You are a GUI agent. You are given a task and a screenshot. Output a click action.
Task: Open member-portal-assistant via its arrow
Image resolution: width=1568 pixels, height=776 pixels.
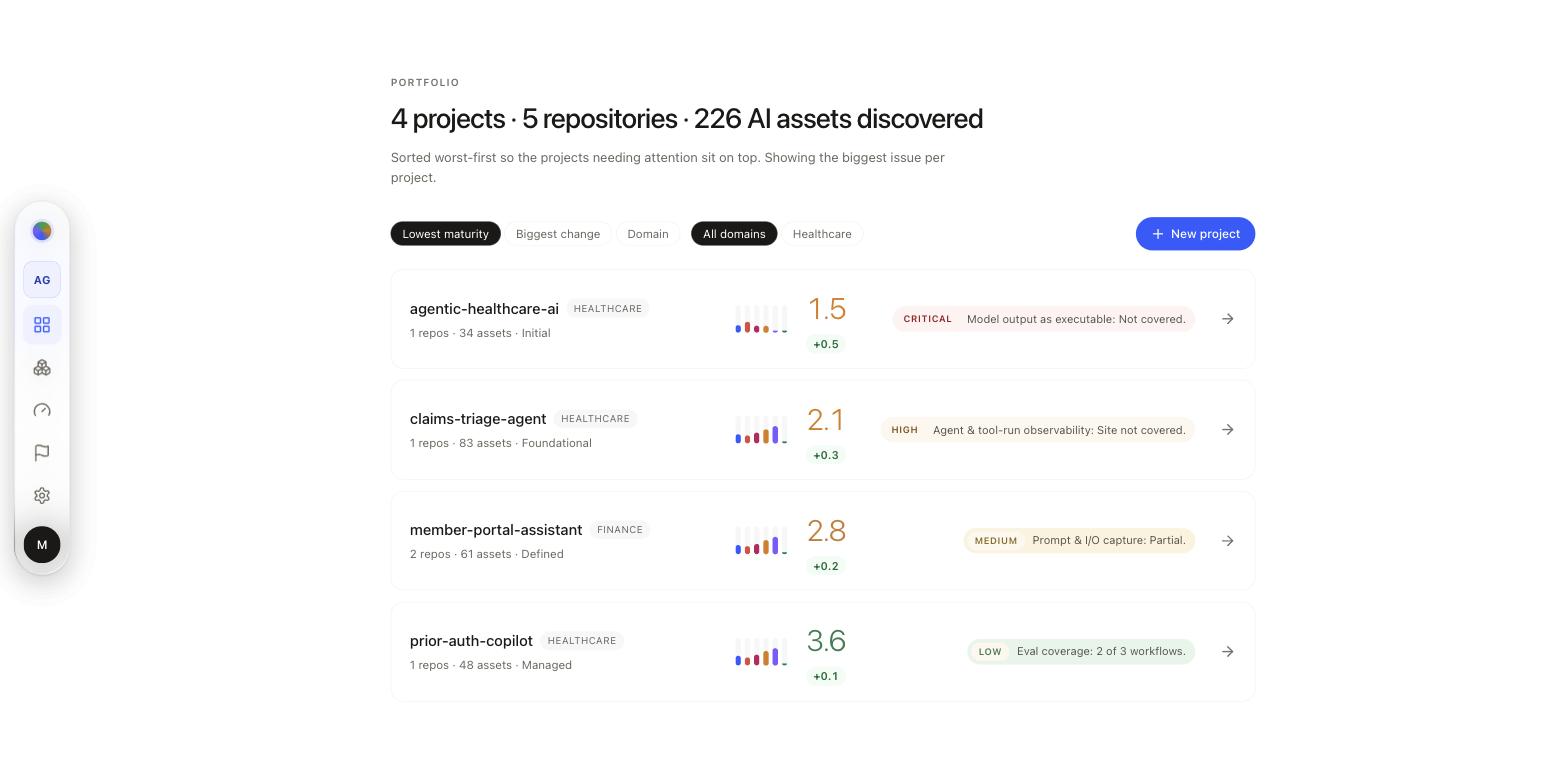(x=1228, y=541)
